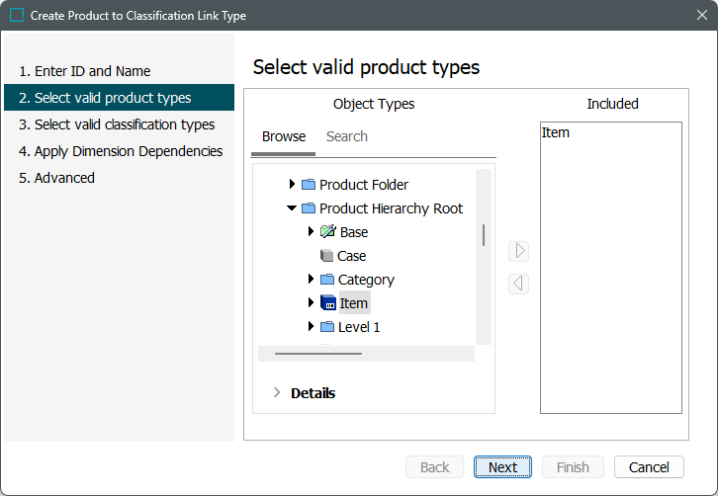Viewport: 718px width, 496px height.
Task: Click the Product Hierarchy Root folder icon
Action: coord(308,208)
